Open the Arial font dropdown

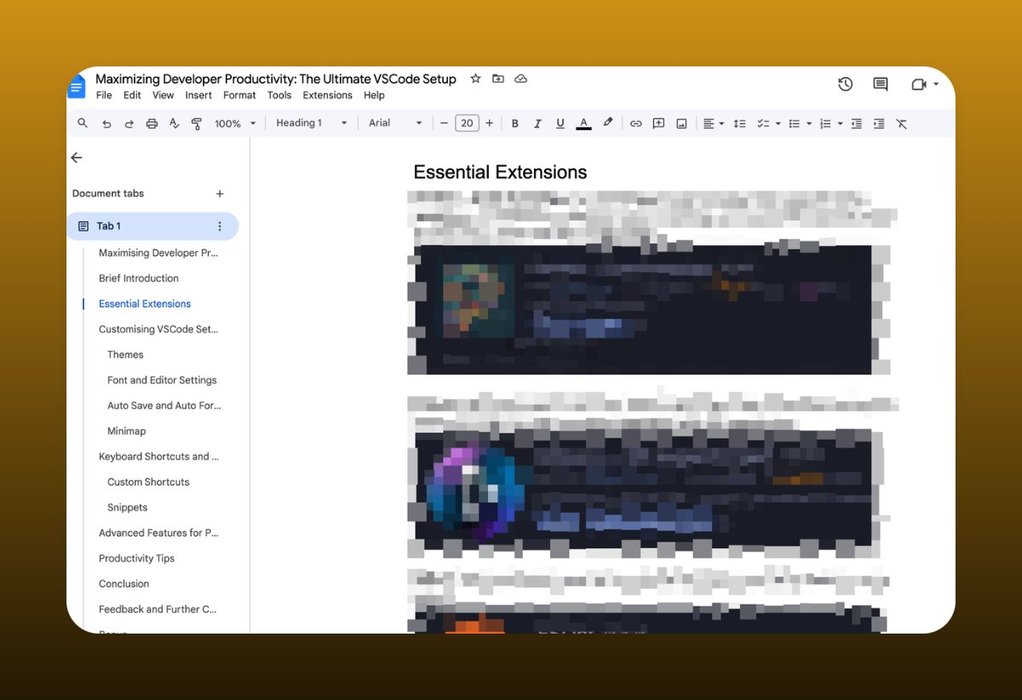[x=396, y=123]
